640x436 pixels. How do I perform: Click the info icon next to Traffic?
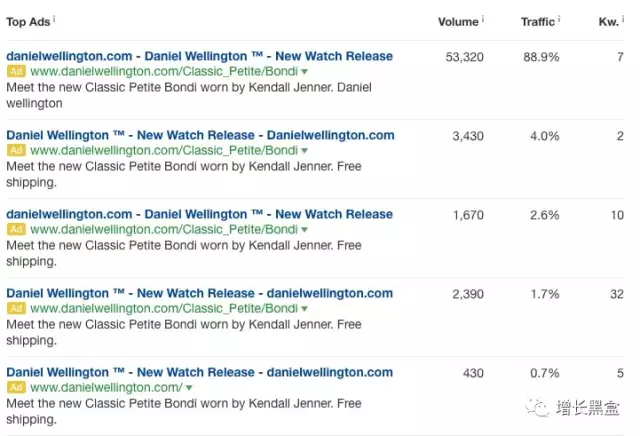pos(560,19)
